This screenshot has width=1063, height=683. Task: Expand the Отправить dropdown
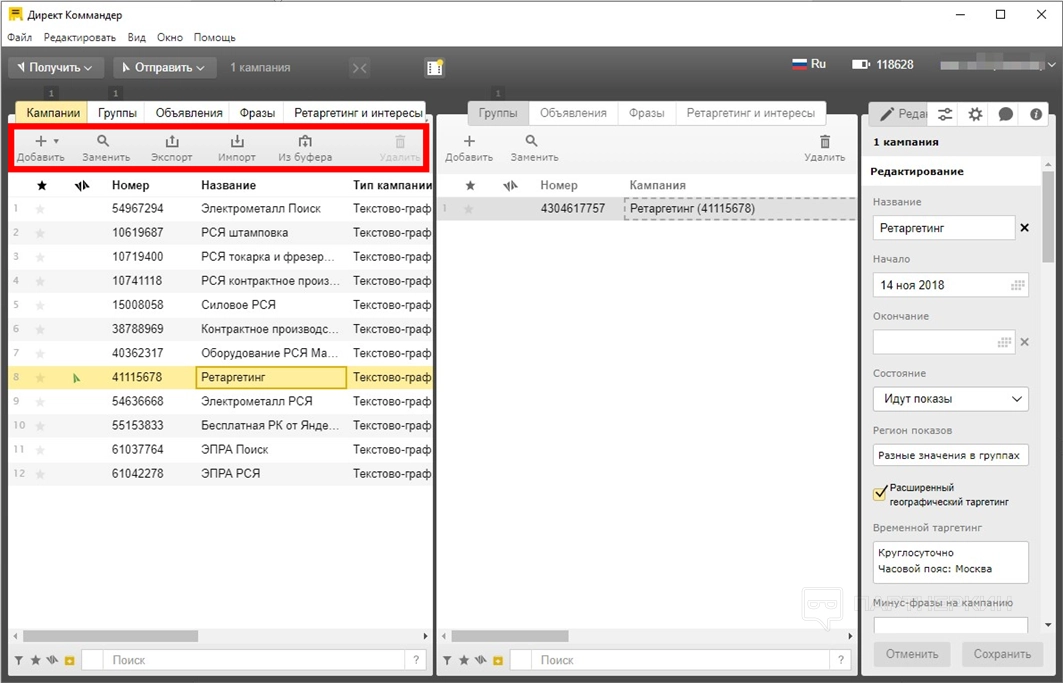[x=163, y=67]
